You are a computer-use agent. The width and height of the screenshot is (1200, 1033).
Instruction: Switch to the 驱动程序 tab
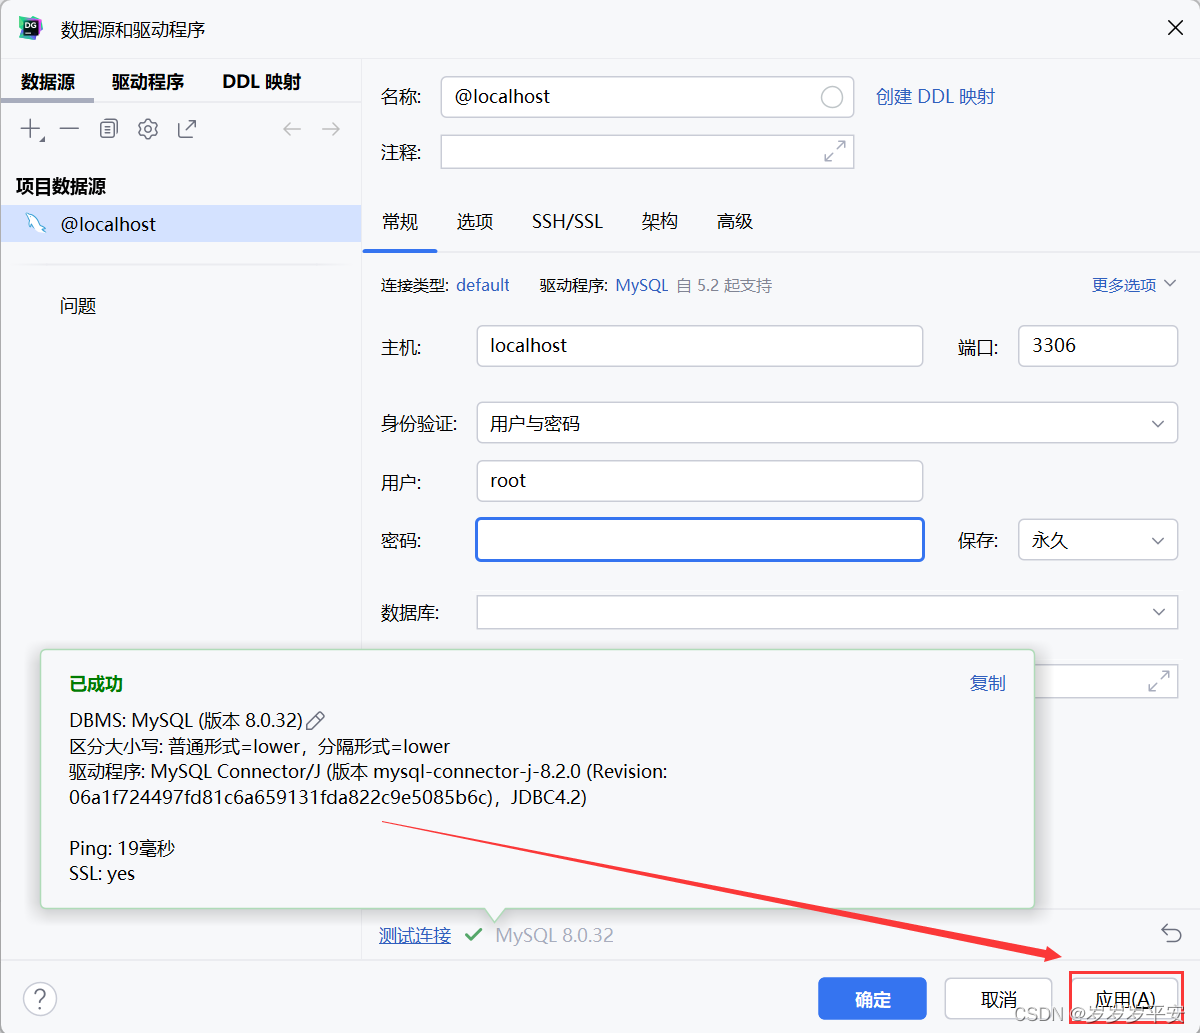148,82
